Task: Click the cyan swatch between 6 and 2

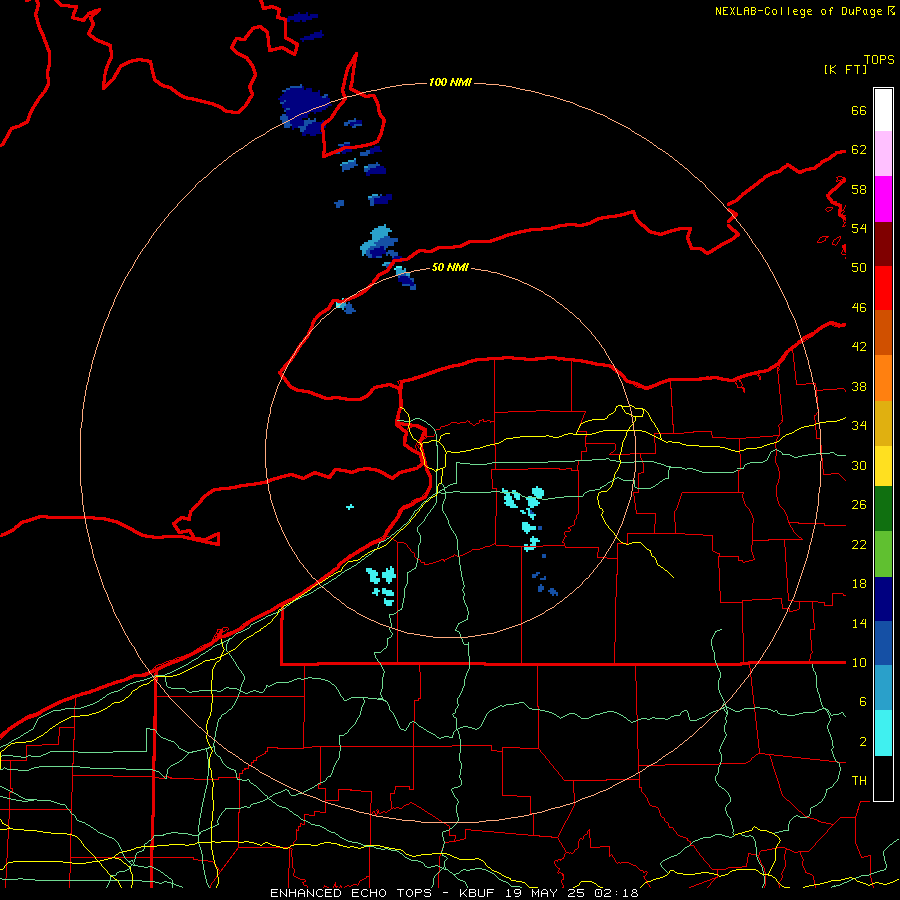Action: [x=883, y=733]
